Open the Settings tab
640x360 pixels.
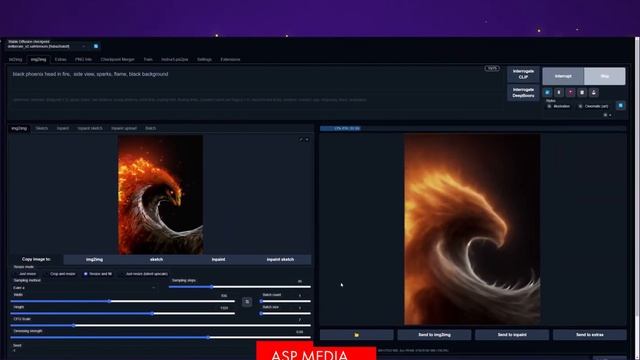[x=204, y=60]
